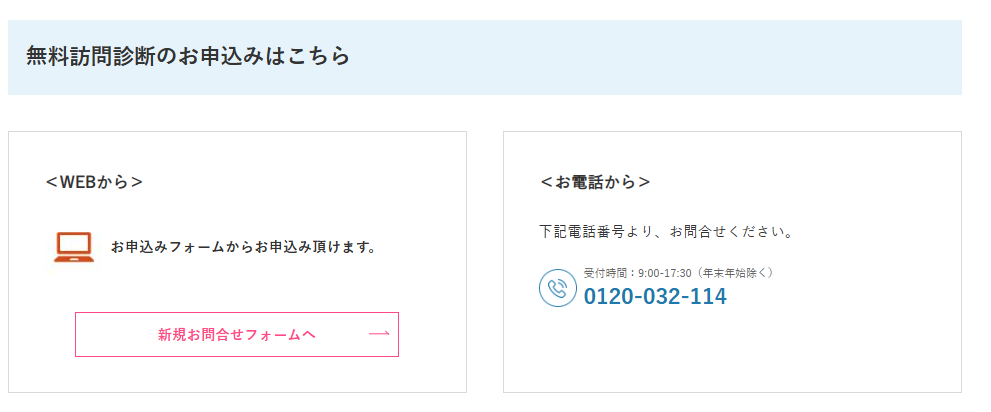Select the ＜お電話から＞ section heading

(x=595, y=182)
